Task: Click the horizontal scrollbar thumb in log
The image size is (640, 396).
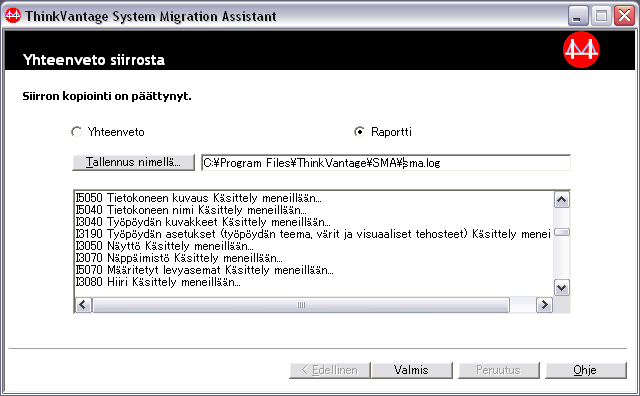Action: [301, 305]
